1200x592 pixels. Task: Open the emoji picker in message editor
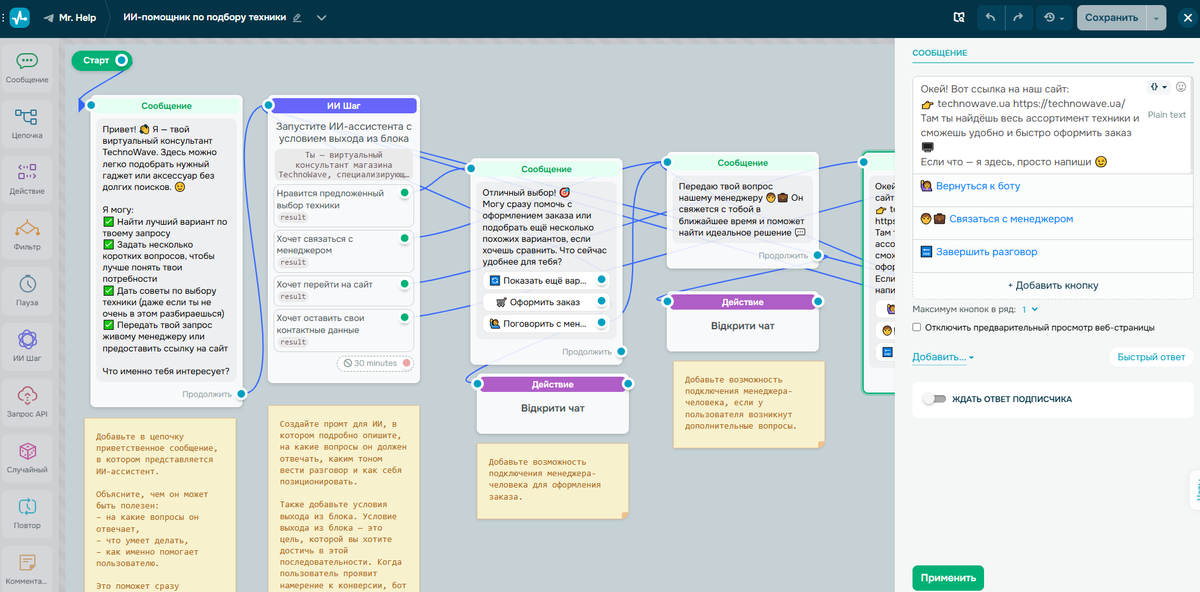pos(1181,87)
